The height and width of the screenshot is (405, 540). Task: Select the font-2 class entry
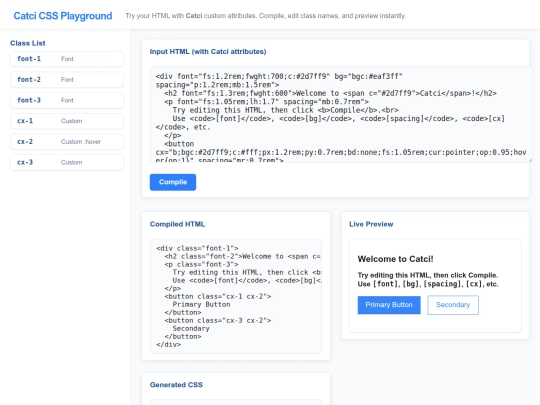67,80
